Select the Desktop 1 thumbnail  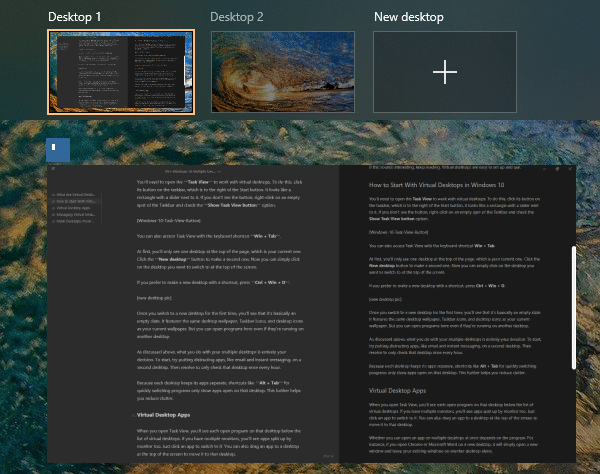[121, 72]
